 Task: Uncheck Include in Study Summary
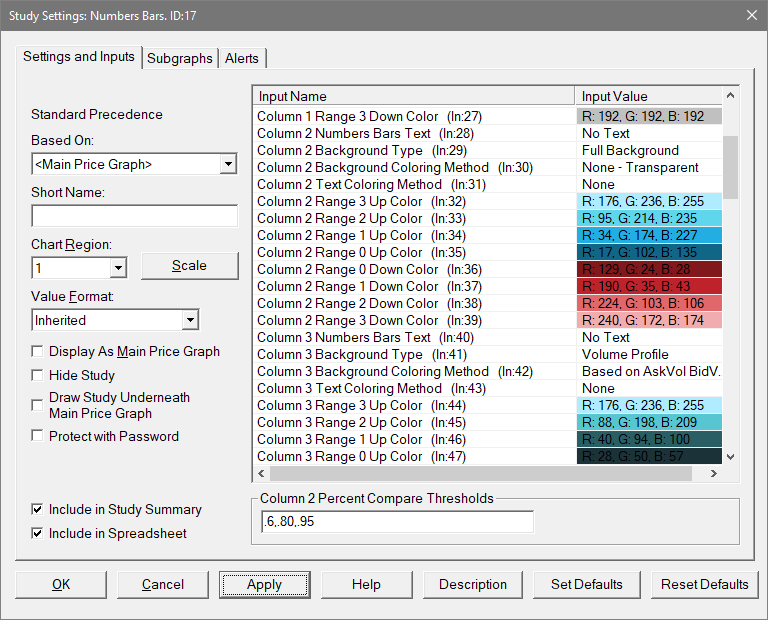pos(38,510)
